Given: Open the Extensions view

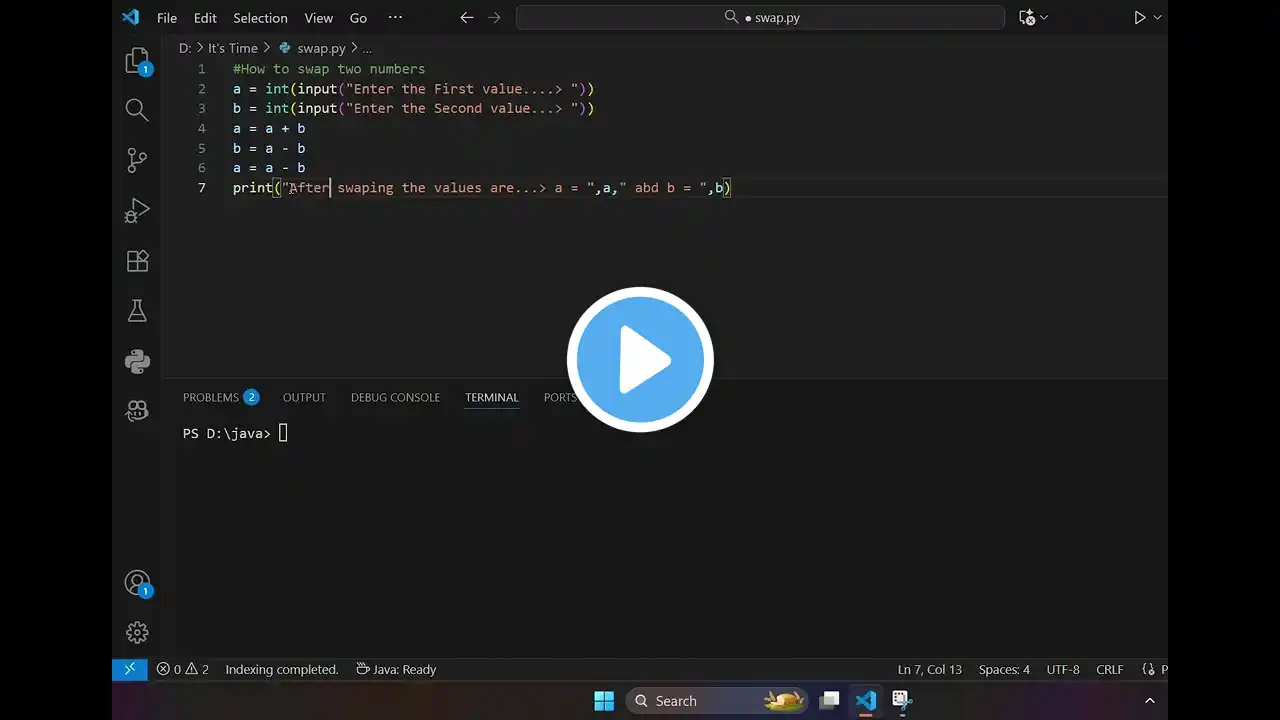Looking at the screenshot, I should (x=137, y=261).
